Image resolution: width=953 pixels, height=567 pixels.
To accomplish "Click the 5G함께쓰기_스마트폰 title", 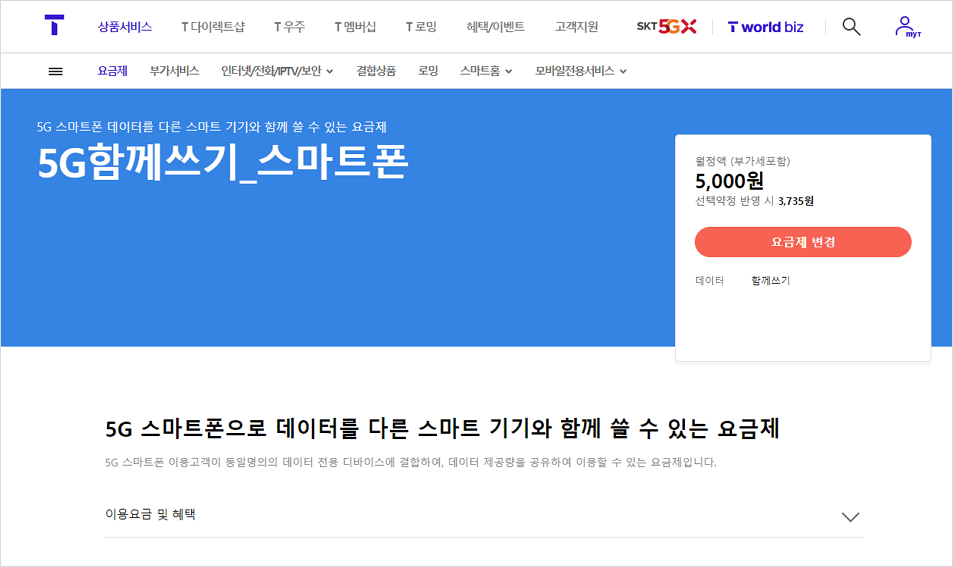I will pyautogui.click(x=223, y=163).
